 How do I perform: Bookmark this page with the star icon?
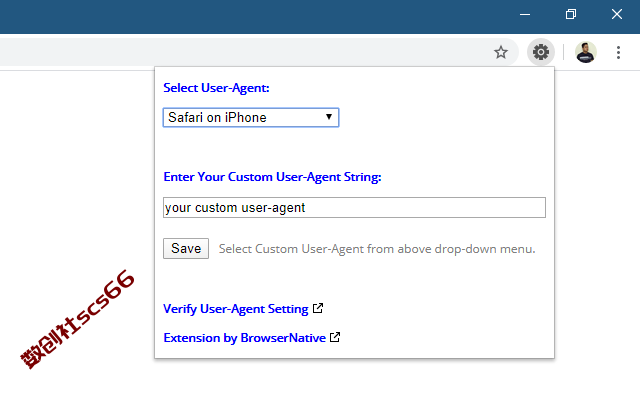tap(501, 52)
